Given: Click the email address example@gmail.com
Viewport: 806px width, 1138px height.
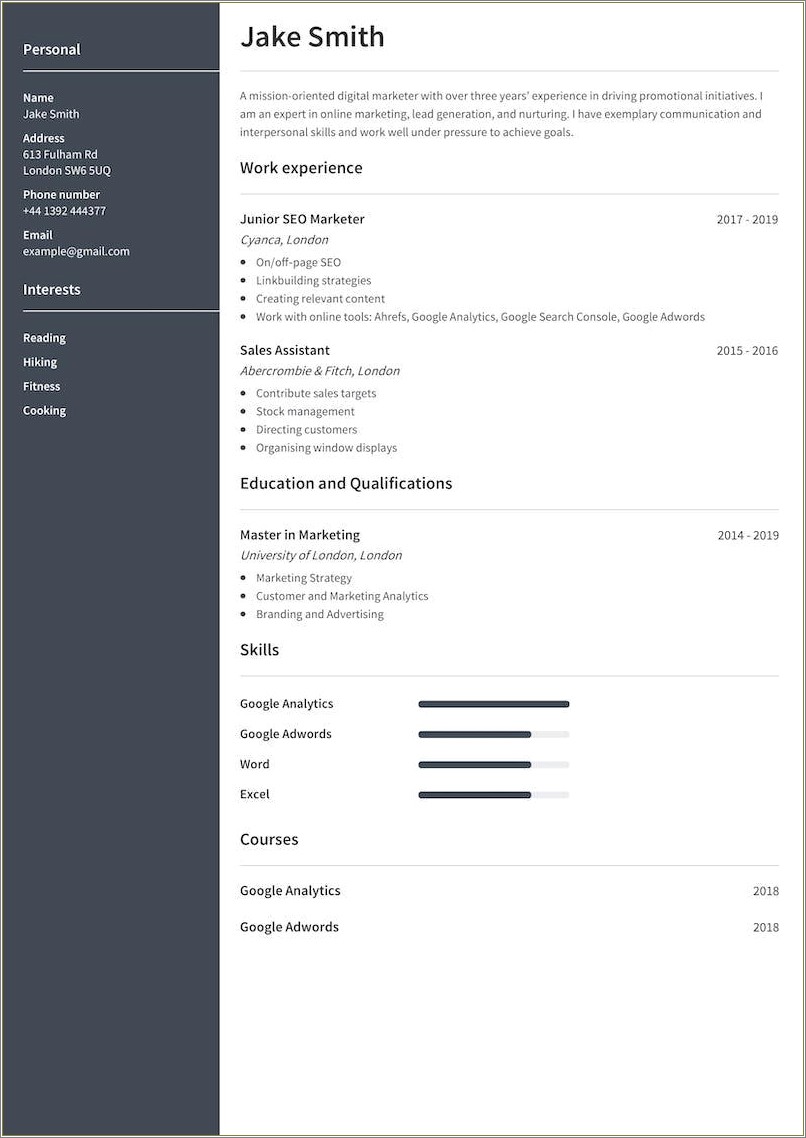Looking at the screenshot, I should click(x=76, y=251).
